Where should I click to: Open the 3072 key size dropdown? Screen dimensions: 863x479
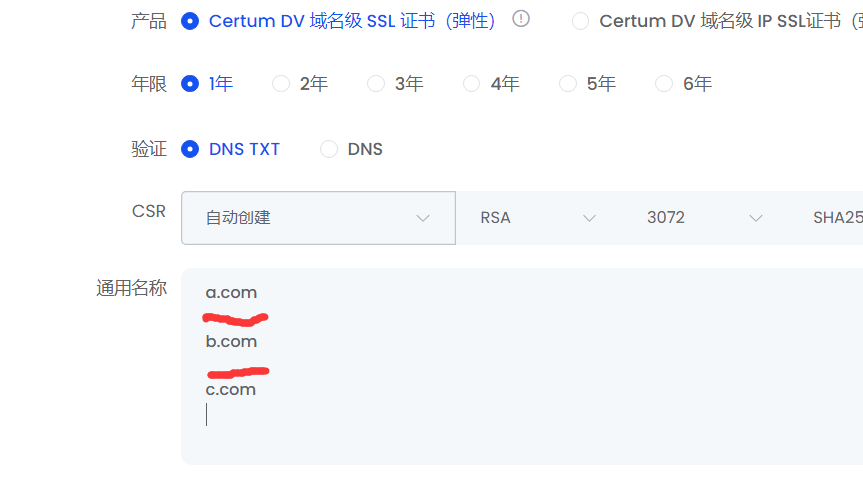[x=704, y=217]
